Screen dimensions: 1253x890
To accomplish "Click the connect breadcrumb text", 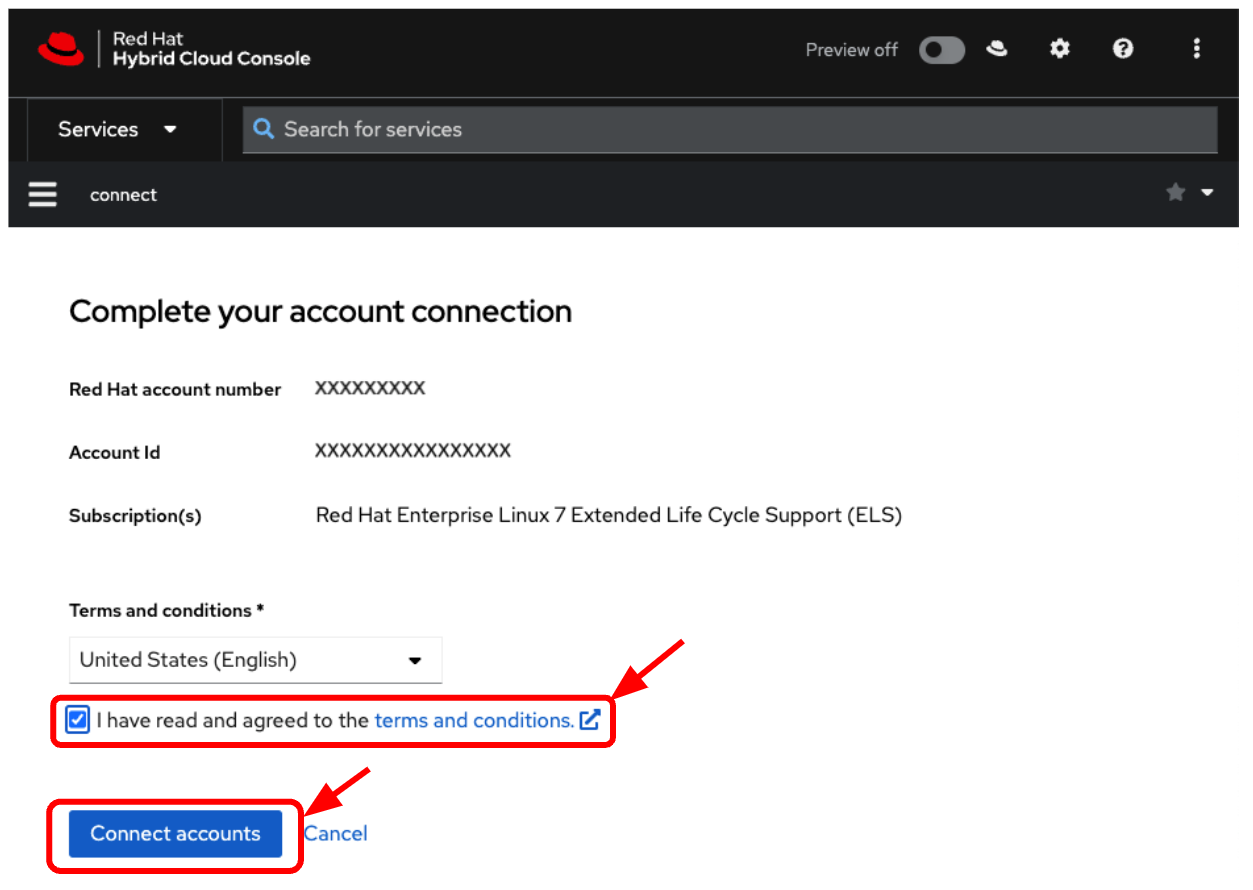I will (x=123, y=195).
